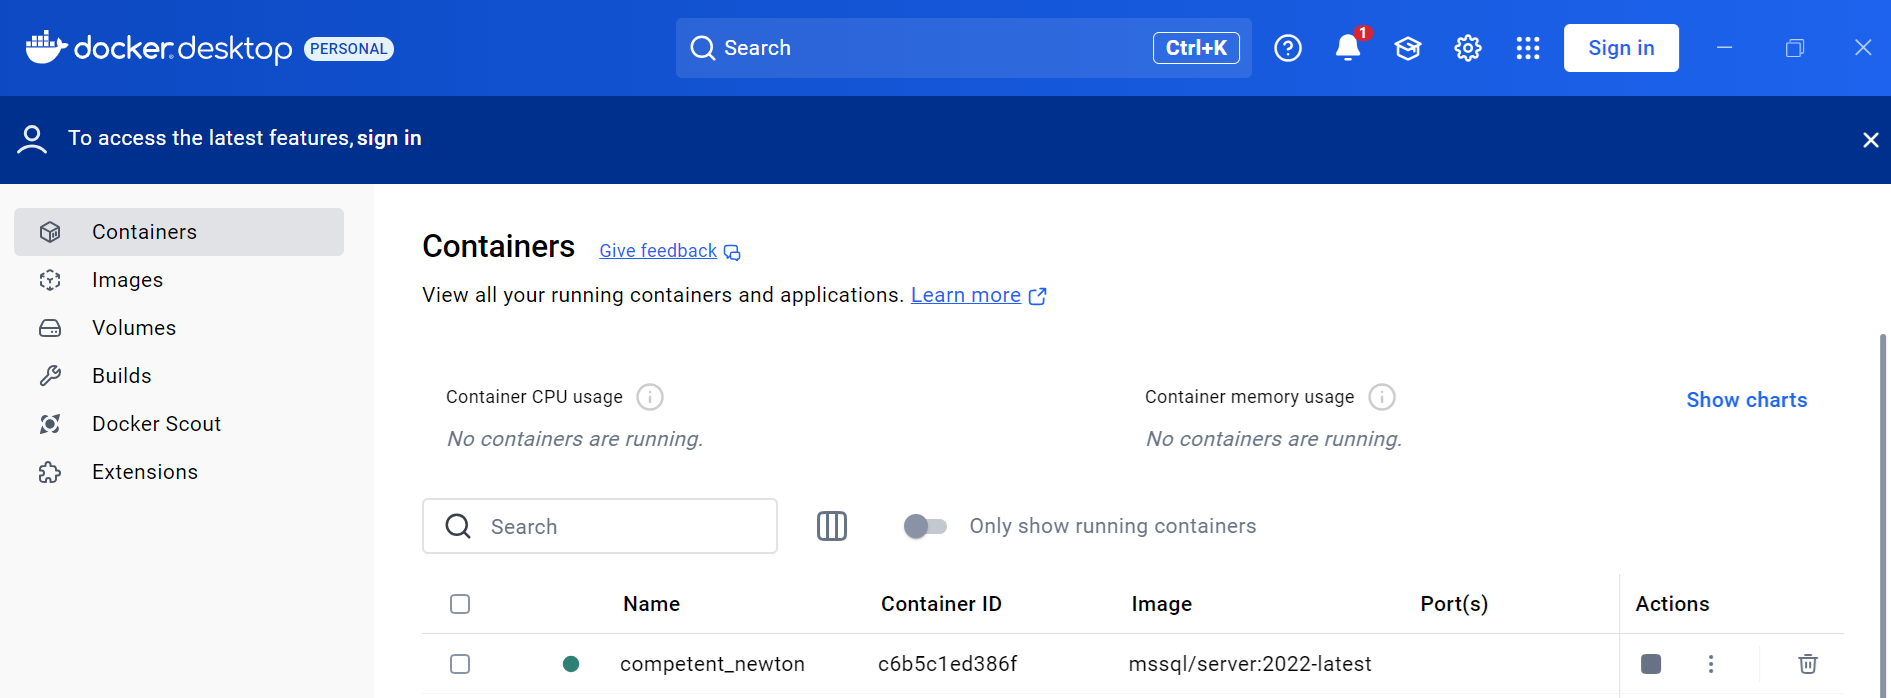The width and height of the screenshot is (1891, 698).
Task: Open Settings gear icon
Action: [x=1468, y=48]
